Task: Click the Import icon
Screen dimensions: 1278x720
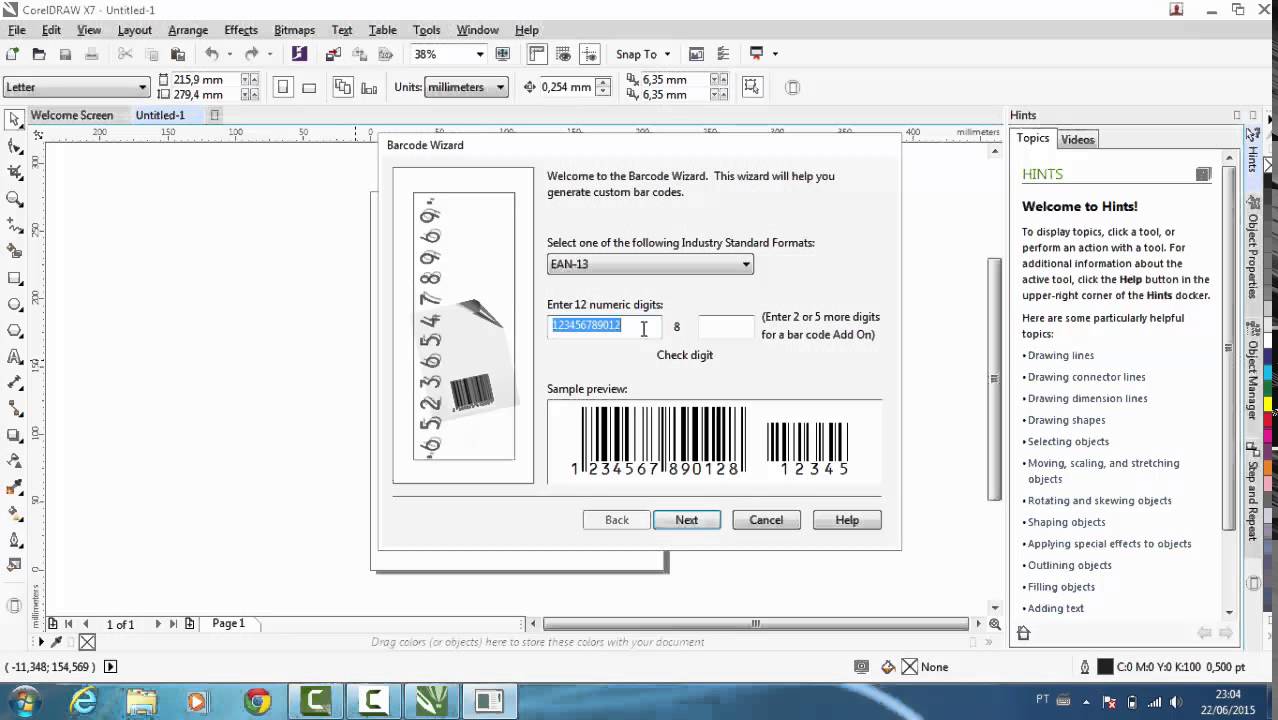Action: 333,54
